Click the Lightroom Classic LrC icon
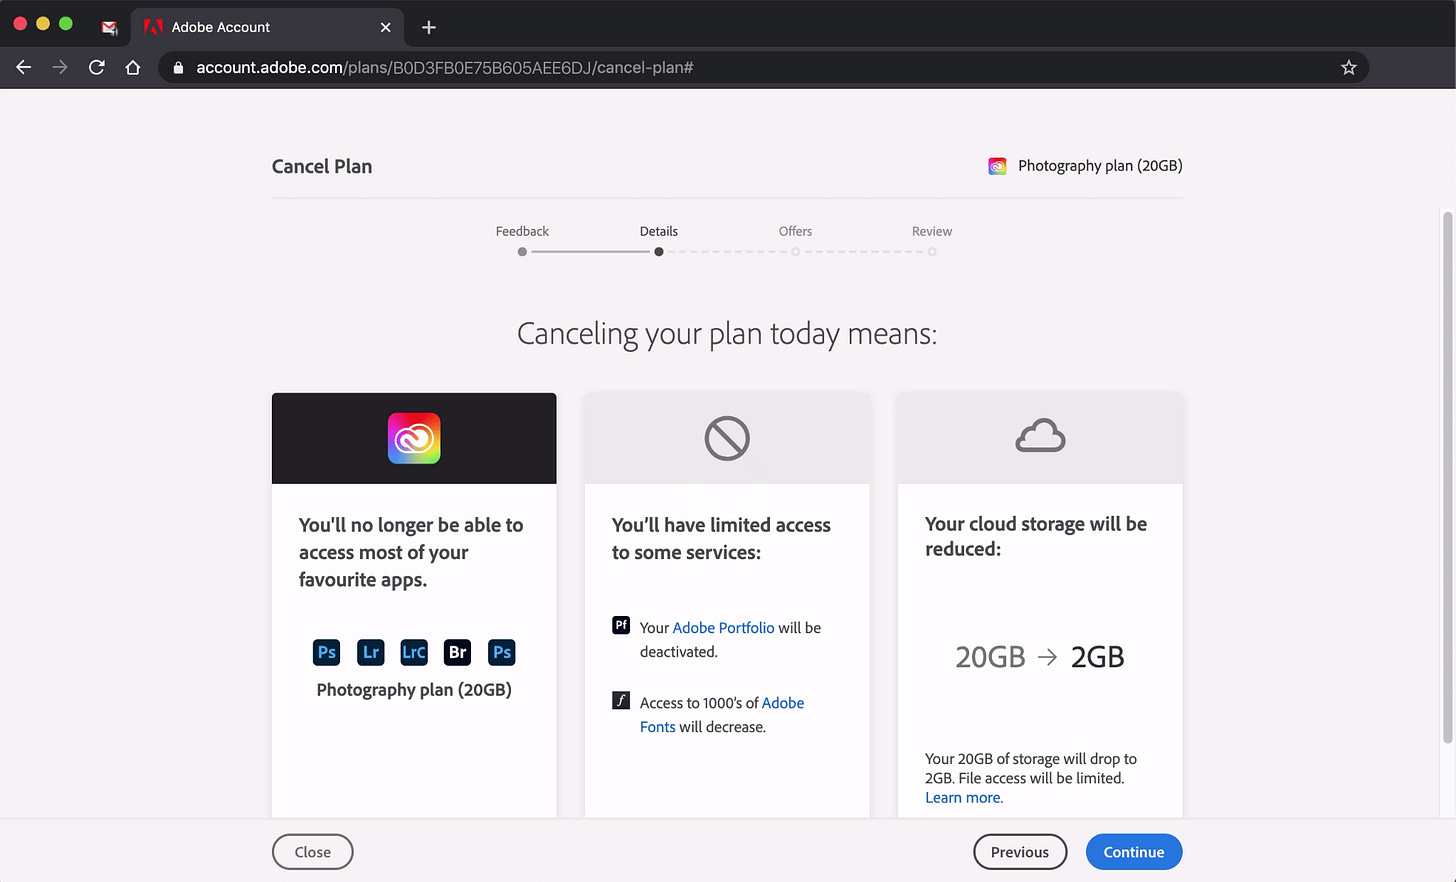 414,652
